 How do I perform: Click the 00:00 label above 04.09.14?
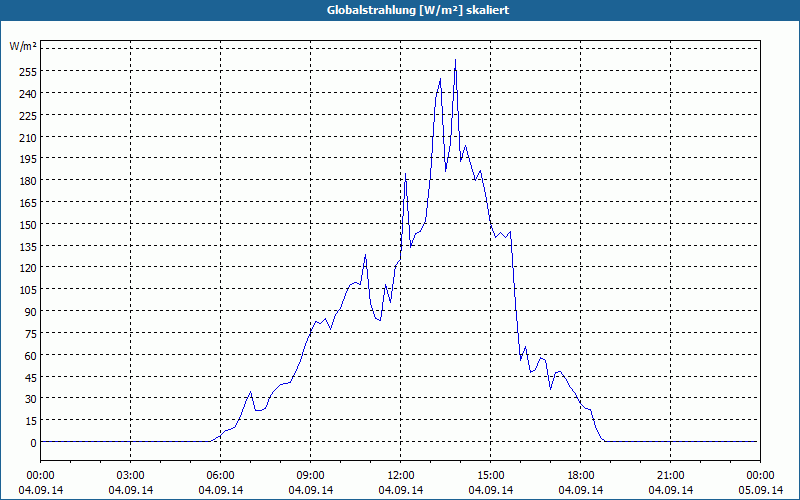point(41,476)
